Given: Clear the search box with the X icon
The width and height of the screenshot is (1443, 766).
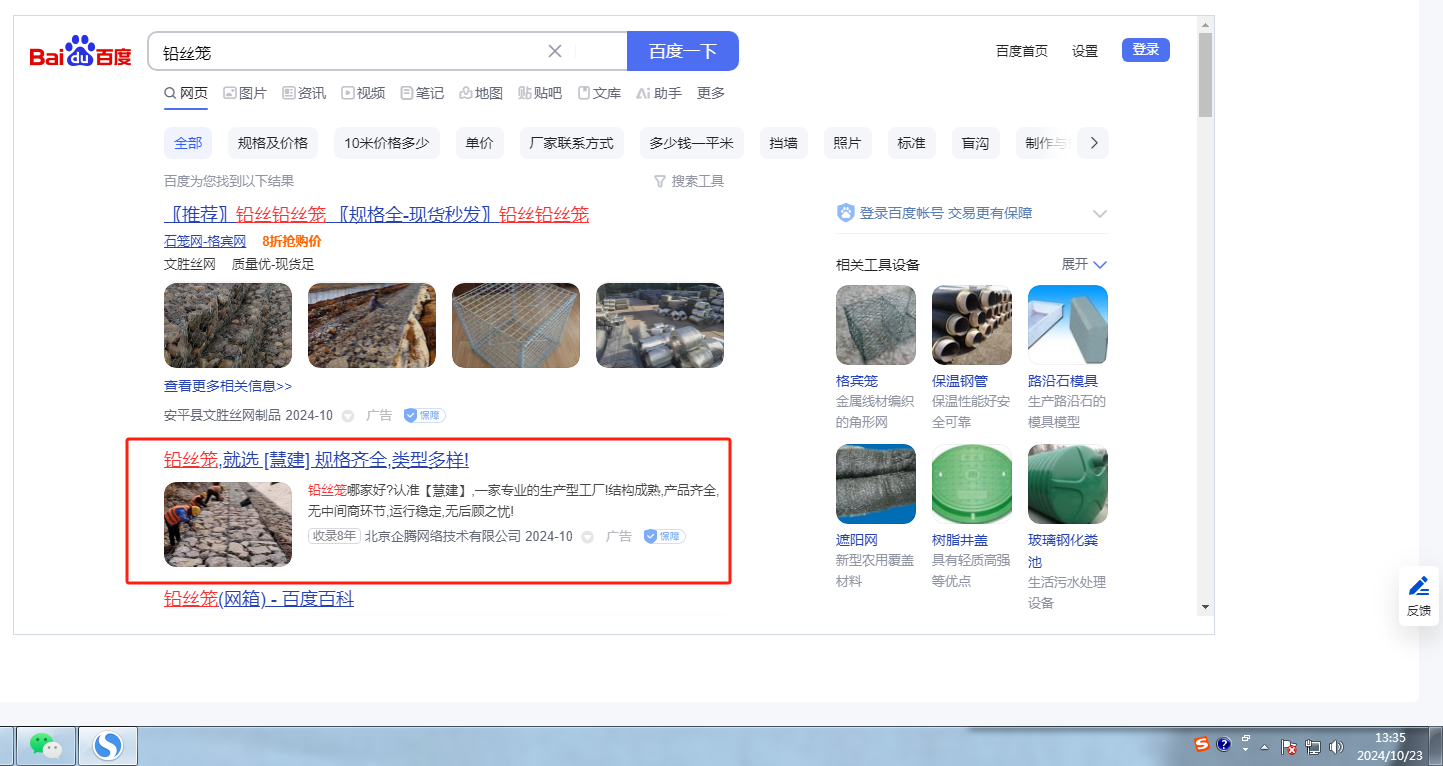Looking at the screenshot, I should (x=555, y=51).
